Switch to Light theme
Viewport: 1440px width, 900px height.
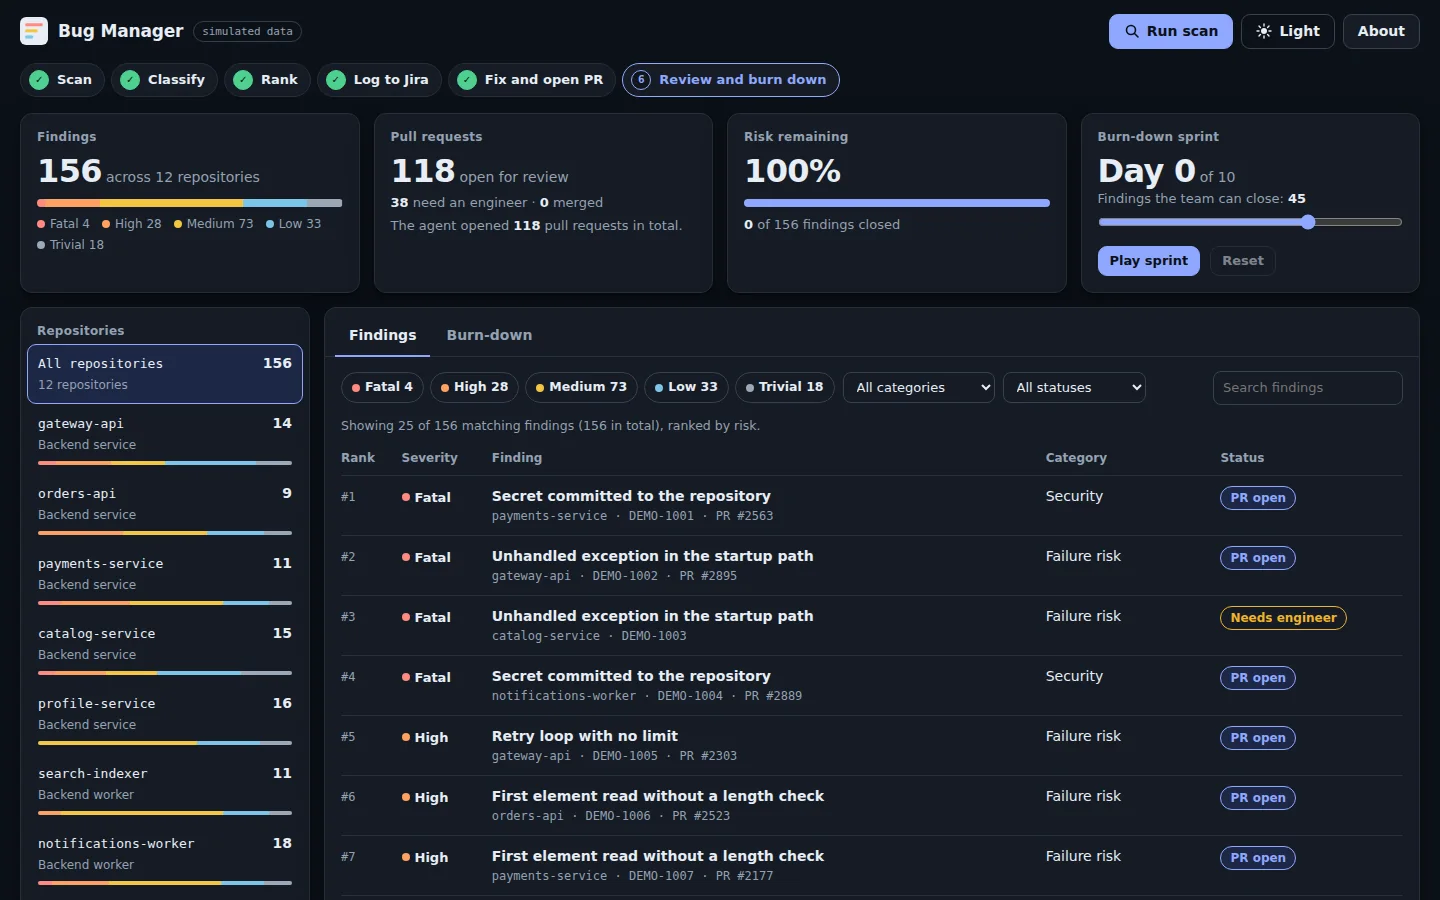pyautogui.click(x=1288, y=31)
